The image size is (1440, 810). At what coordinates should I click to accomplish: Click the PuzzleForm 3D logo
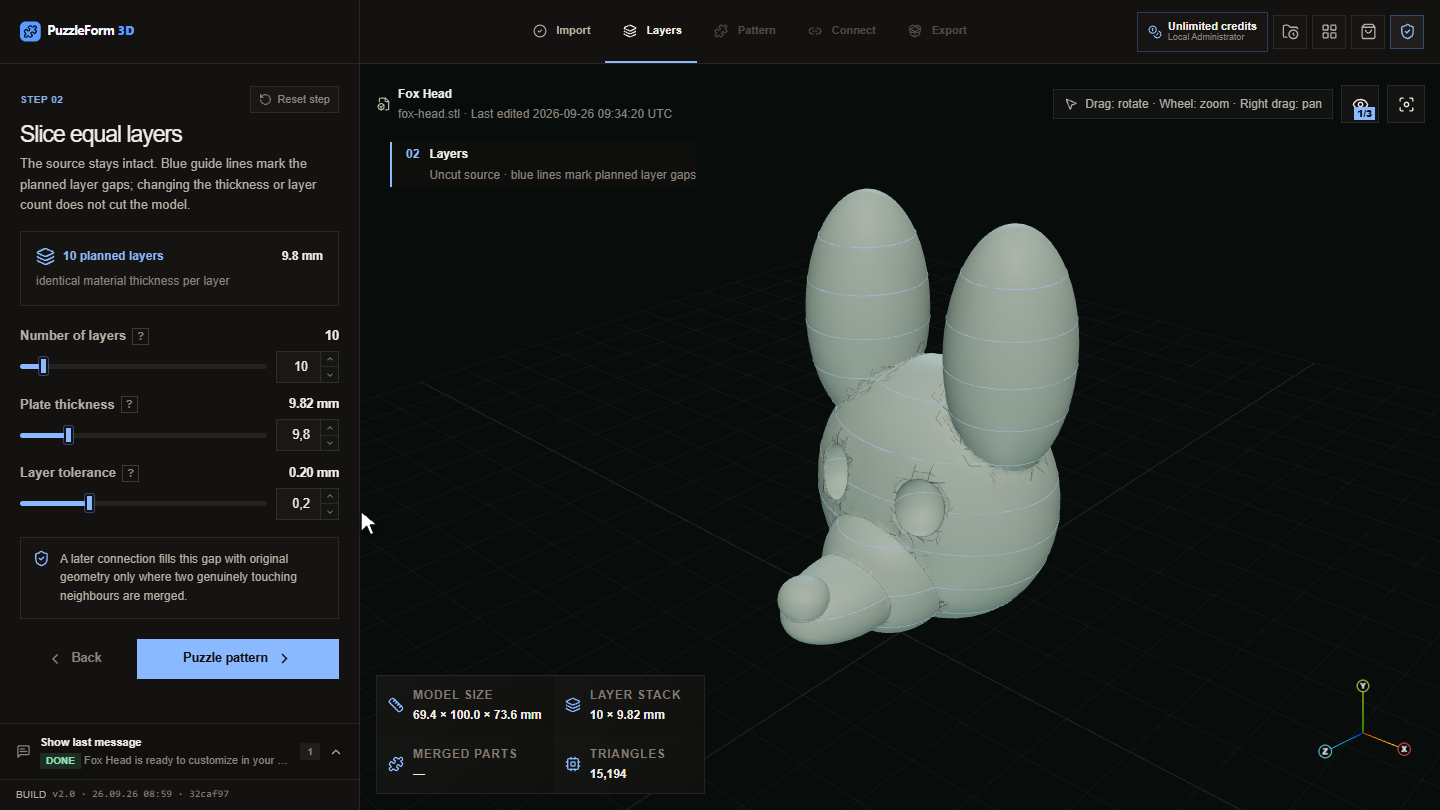[77, 31]
